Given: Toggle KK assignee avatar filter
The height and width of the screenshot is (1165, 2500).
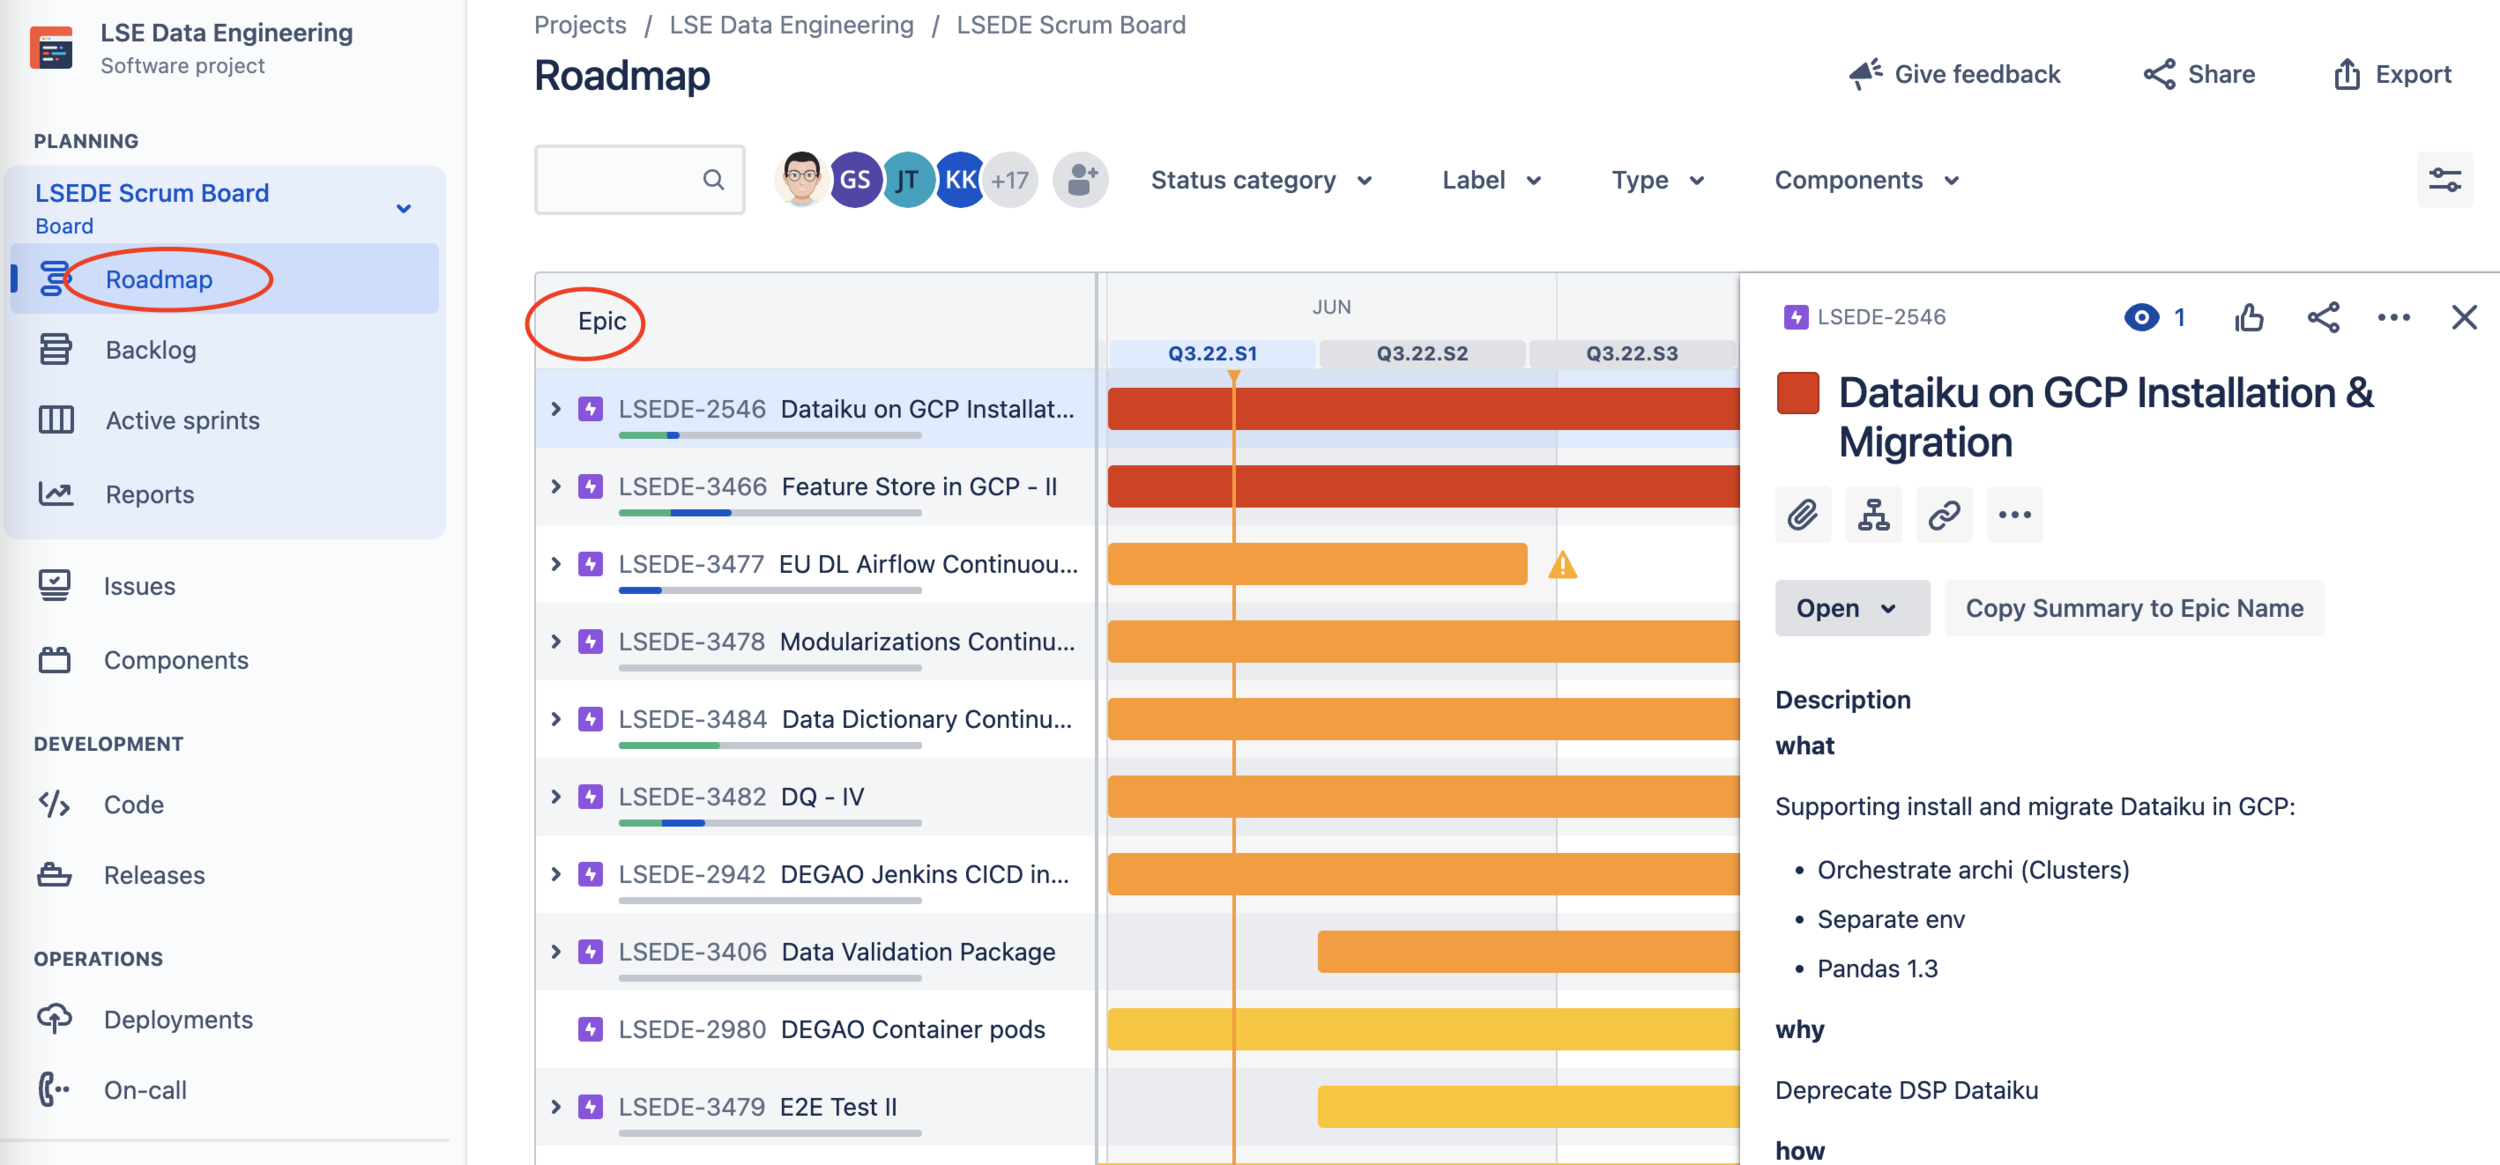Looking at the screenshot, I should pos(960,180).
